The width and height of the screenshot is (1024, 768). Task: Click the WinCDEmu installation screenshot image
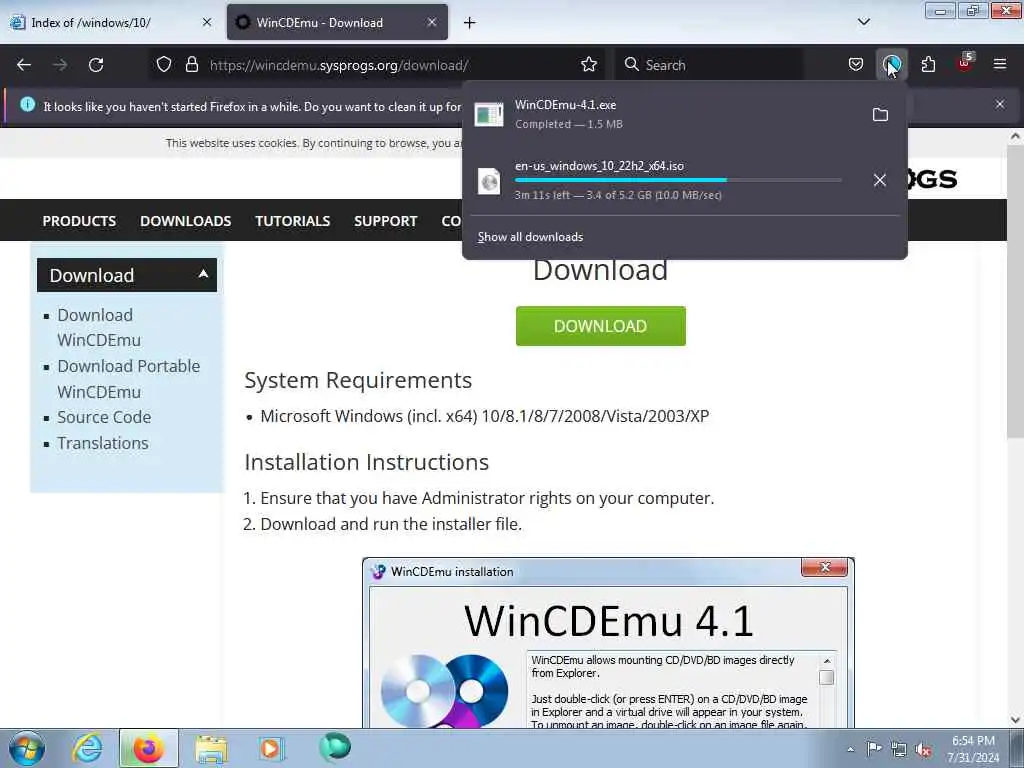pos(608,643)
